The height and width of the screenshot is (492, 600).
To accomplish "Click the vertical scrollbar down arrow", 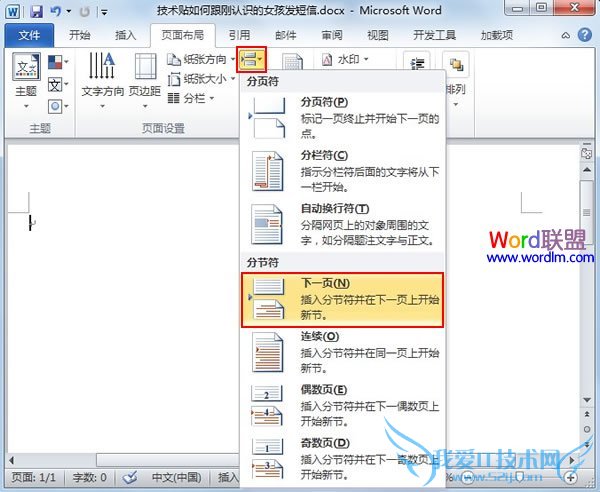I will pos(587,400).
